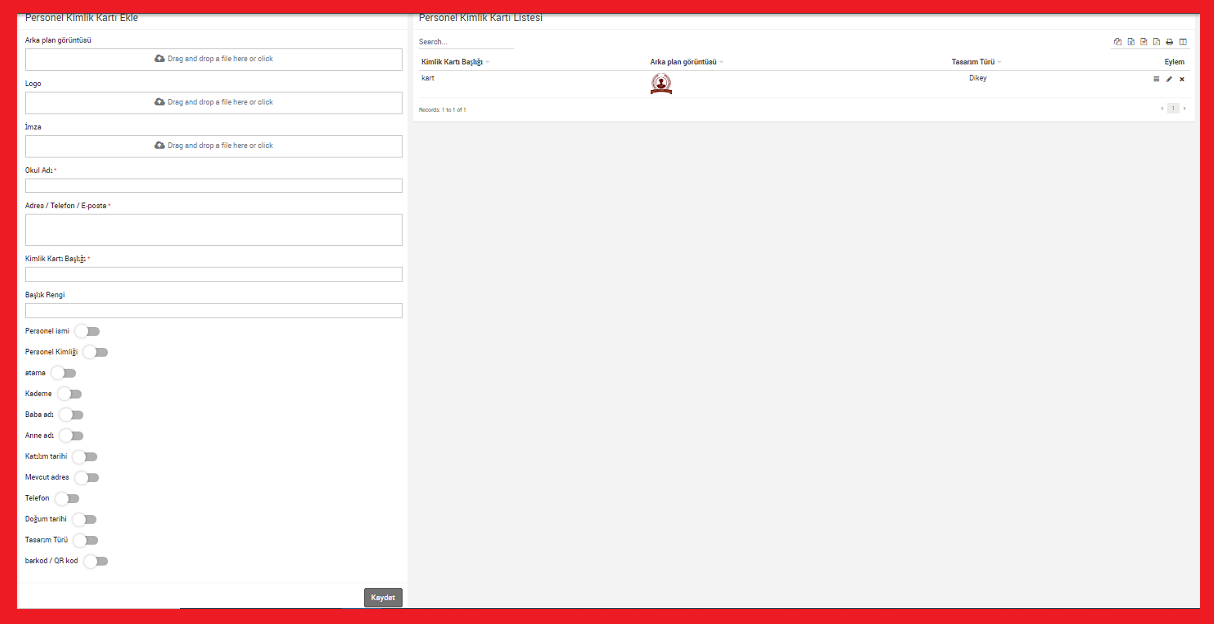1214x624 pixels.
Task: Delete the kart record with X icon
Action: [1181, 79]
